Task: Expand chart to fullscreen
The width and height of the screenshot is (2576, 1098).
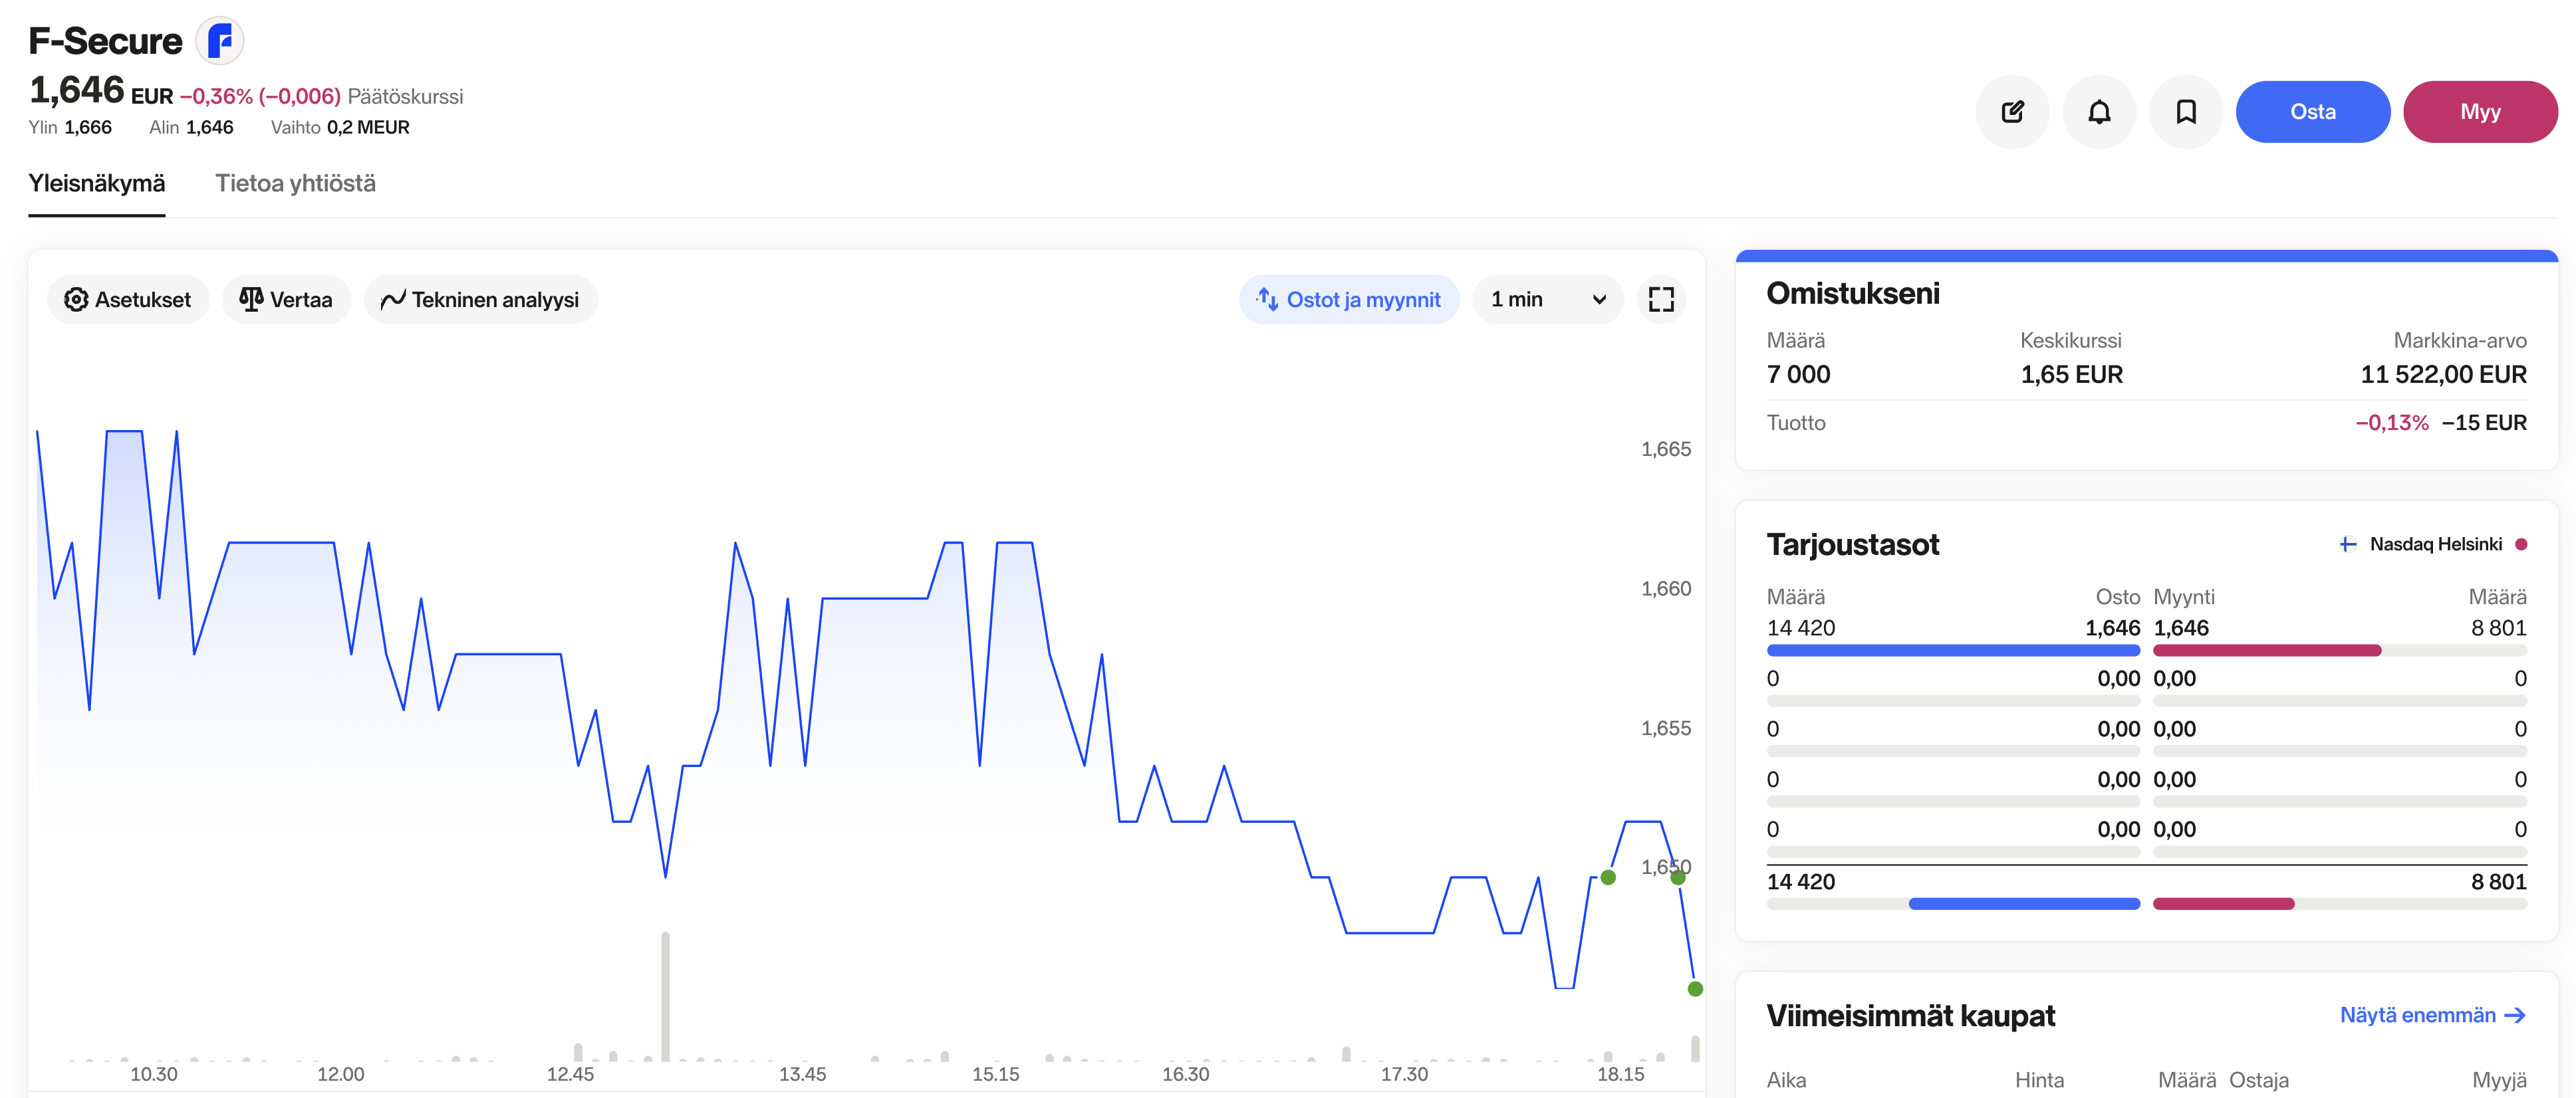Action: [x=1661, y=300]
